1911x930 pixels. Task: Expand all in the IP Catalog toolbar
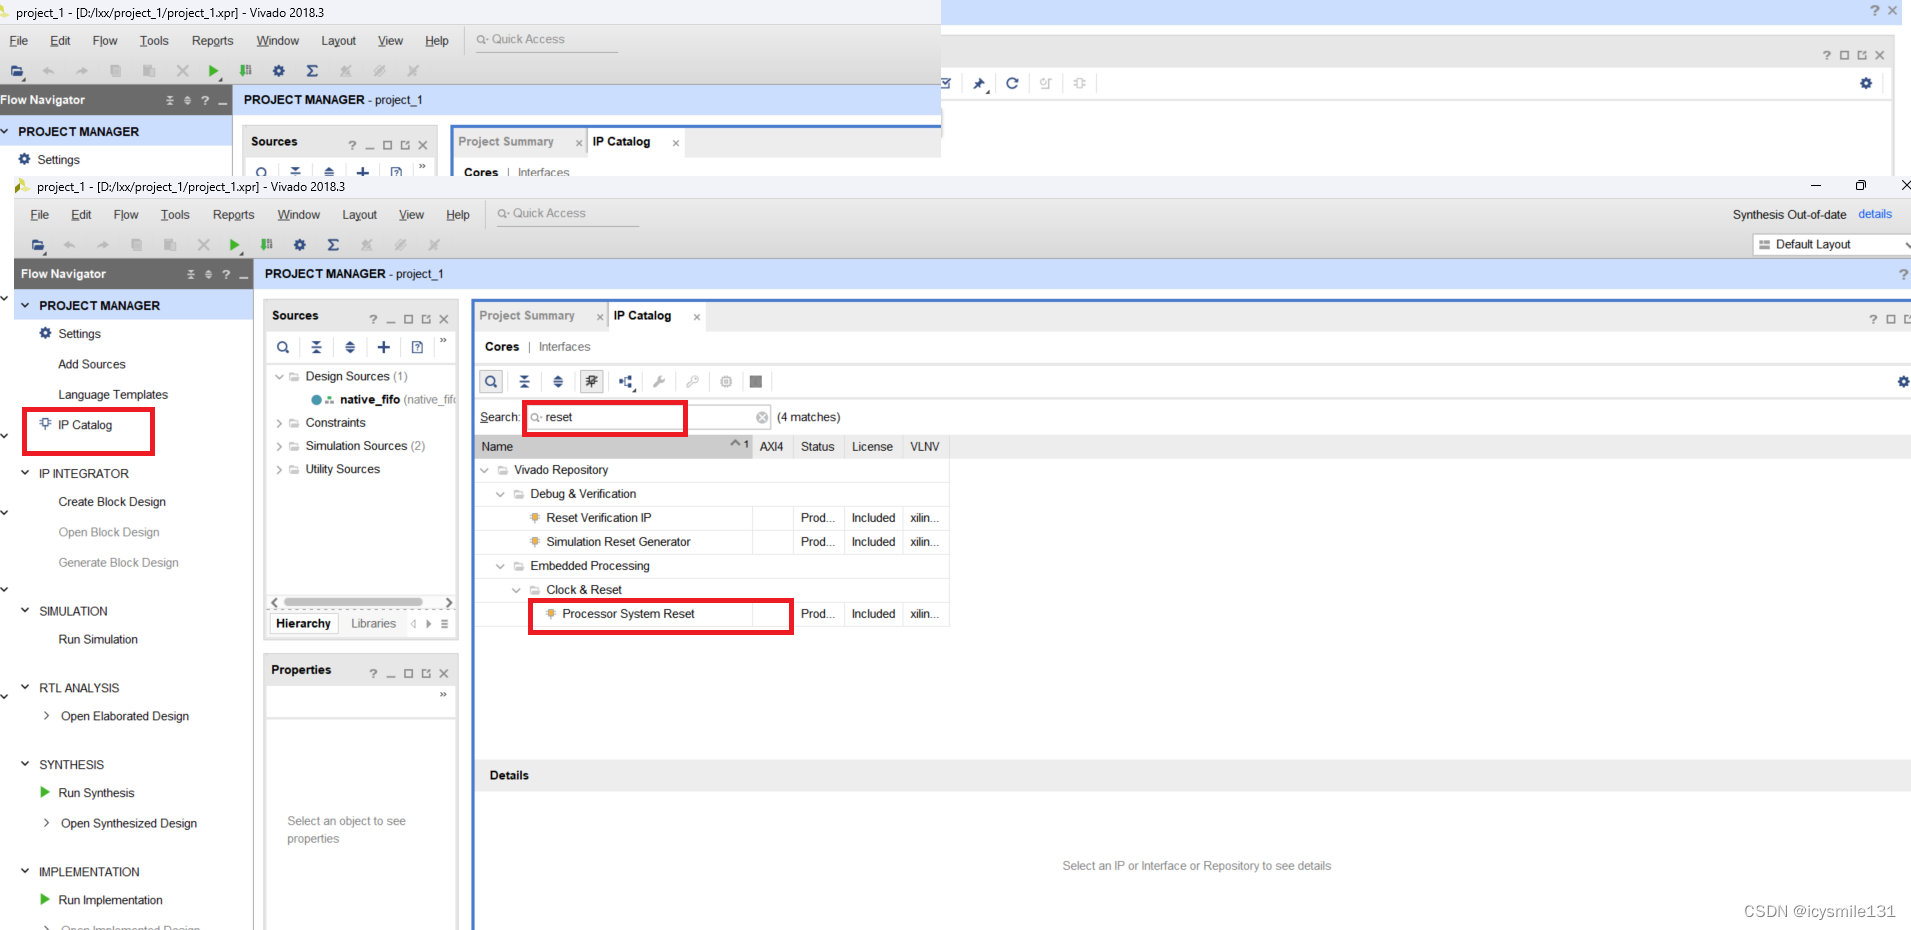(558, 382)
